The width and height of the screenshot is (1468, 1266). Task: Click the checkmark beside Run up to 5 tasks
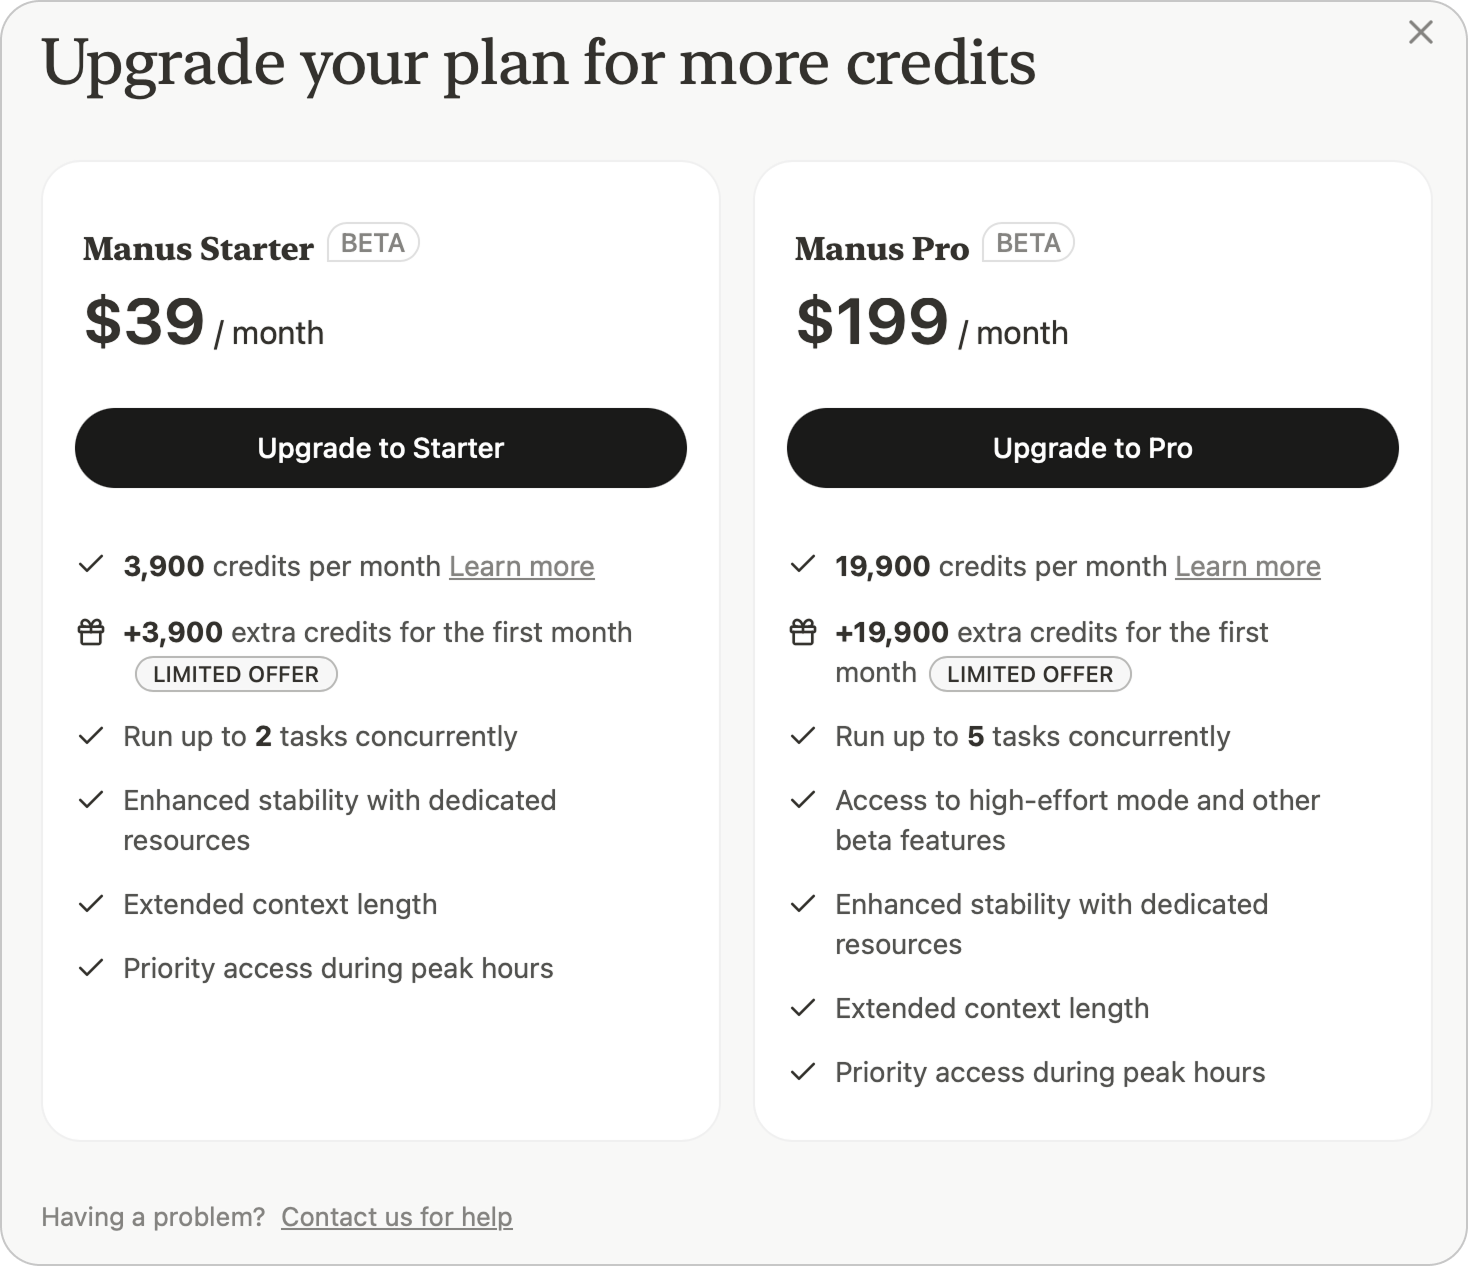tap(803, 736)
